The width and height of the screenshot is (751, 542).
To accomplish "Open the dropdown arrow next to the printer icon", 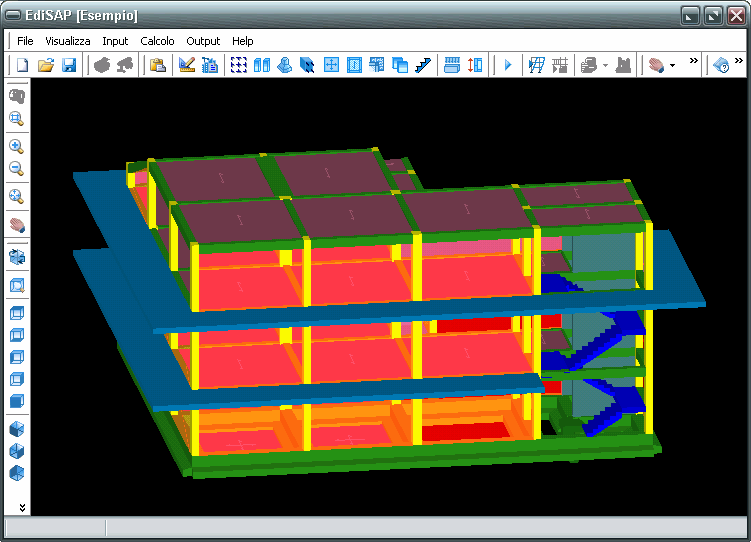I will click(x=605, y=66).
